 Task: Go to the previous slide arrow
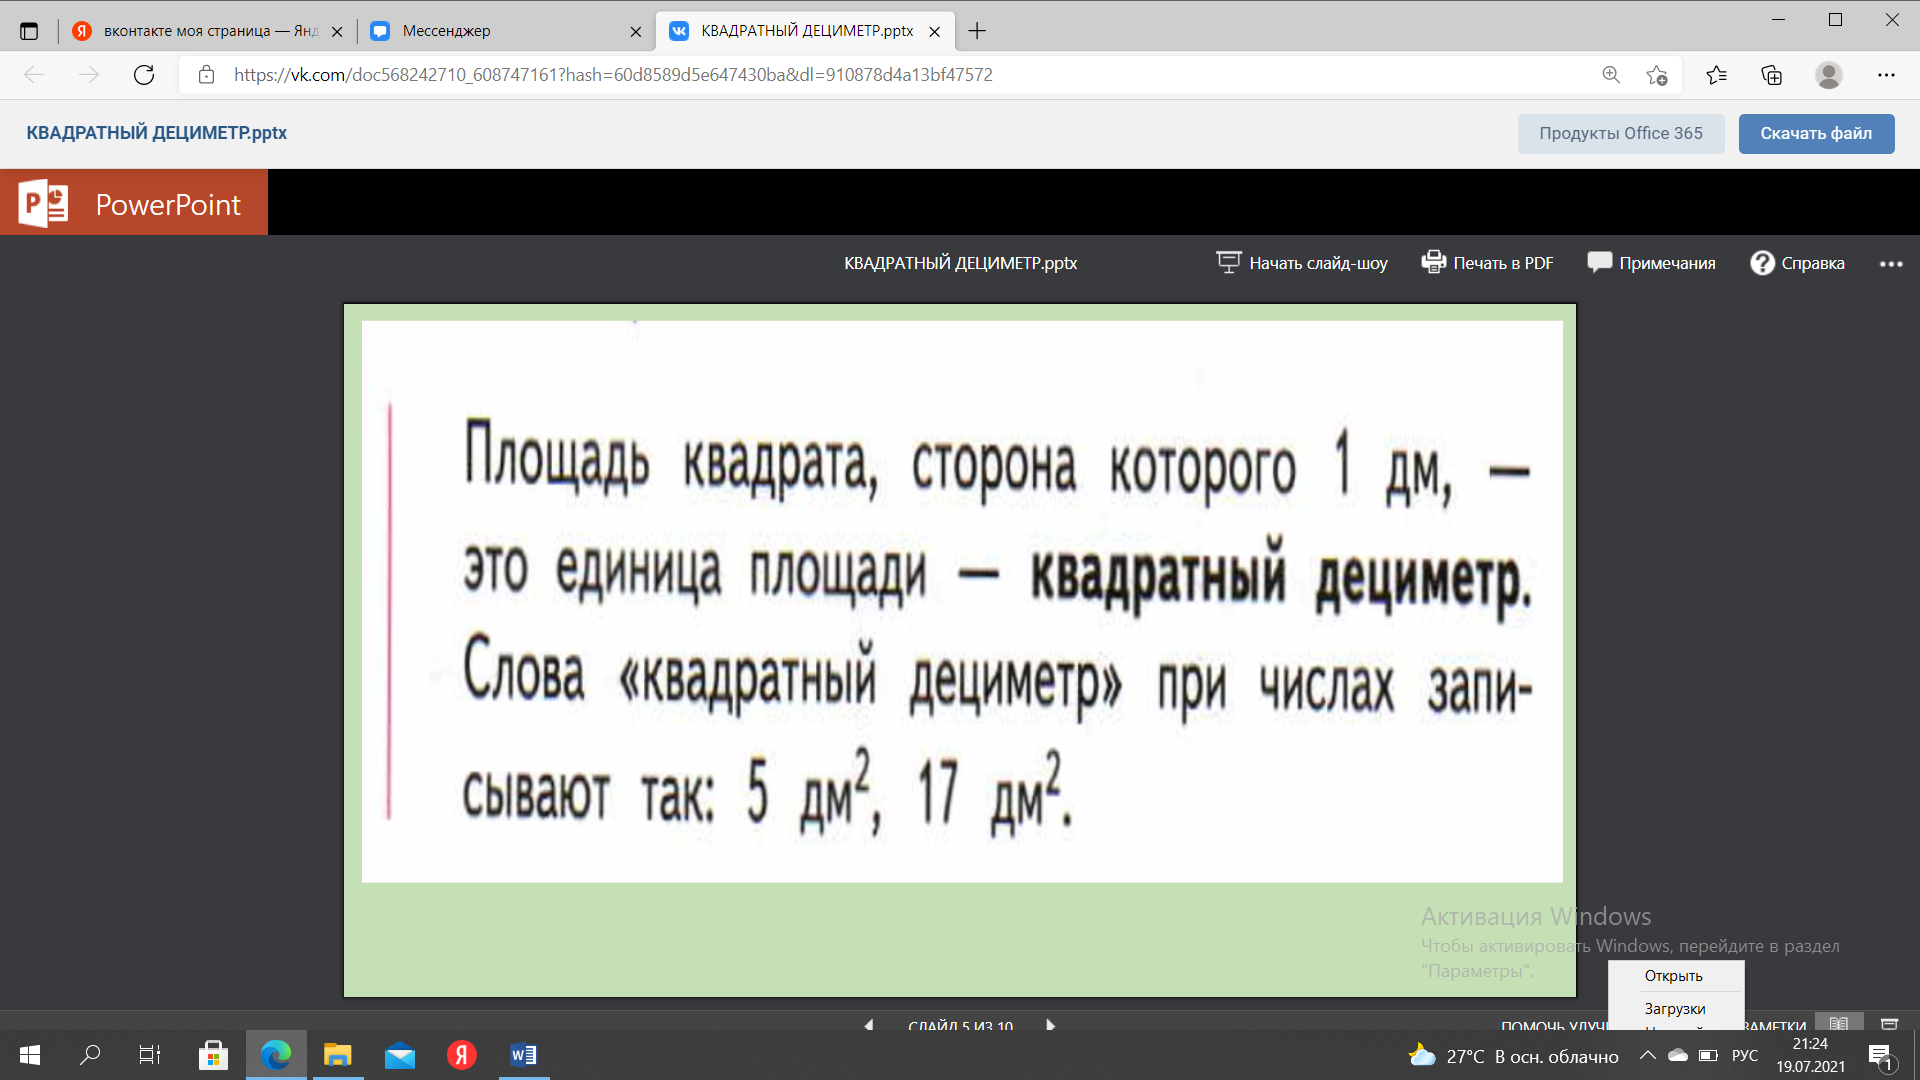(868, 1025)
